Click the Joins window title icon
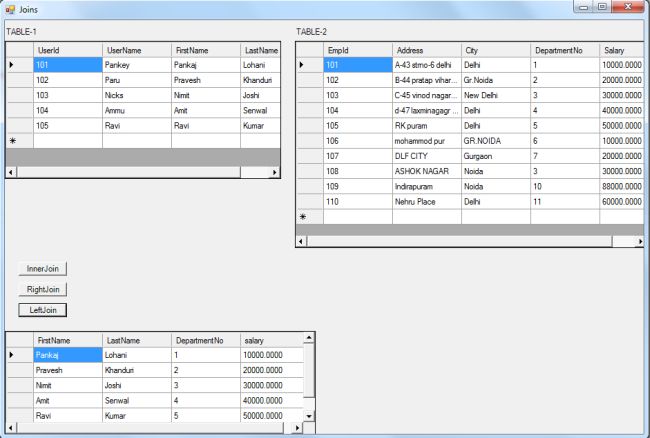Screen dimensions: 650x438 [10, 9]
